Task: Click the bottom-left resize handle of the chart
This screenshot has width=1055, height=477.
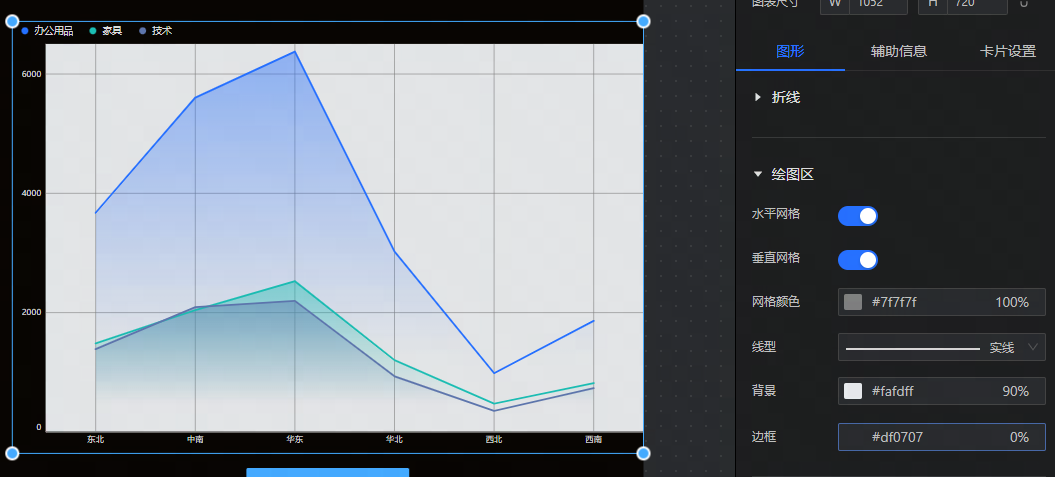Action: (x=12, y=453)
